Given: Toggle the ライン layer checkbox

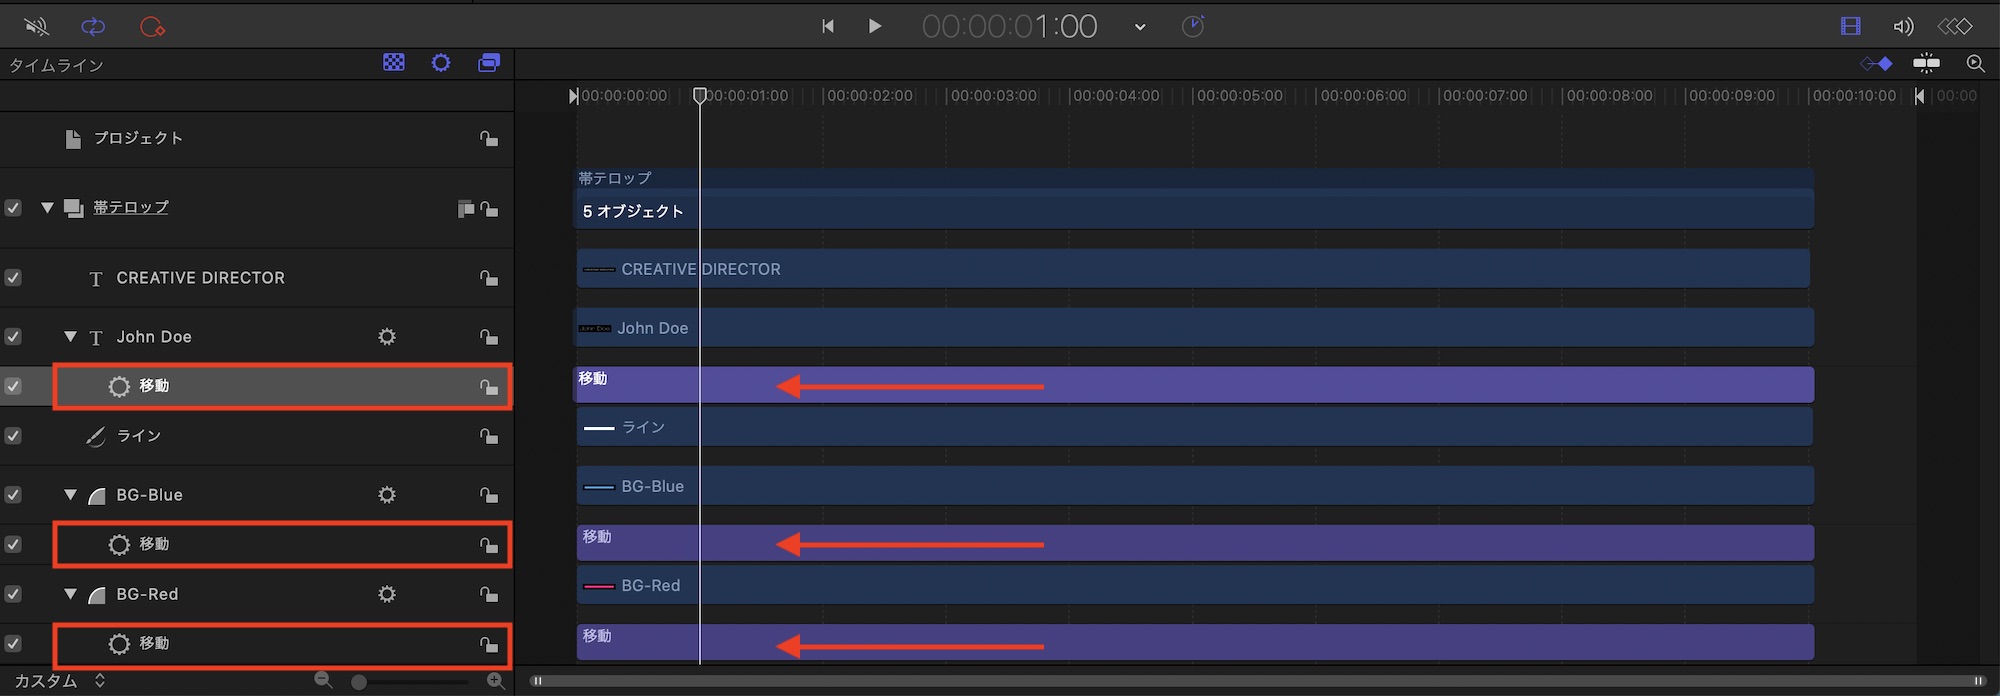Looking at the screenshot, I should pos(13,436).
